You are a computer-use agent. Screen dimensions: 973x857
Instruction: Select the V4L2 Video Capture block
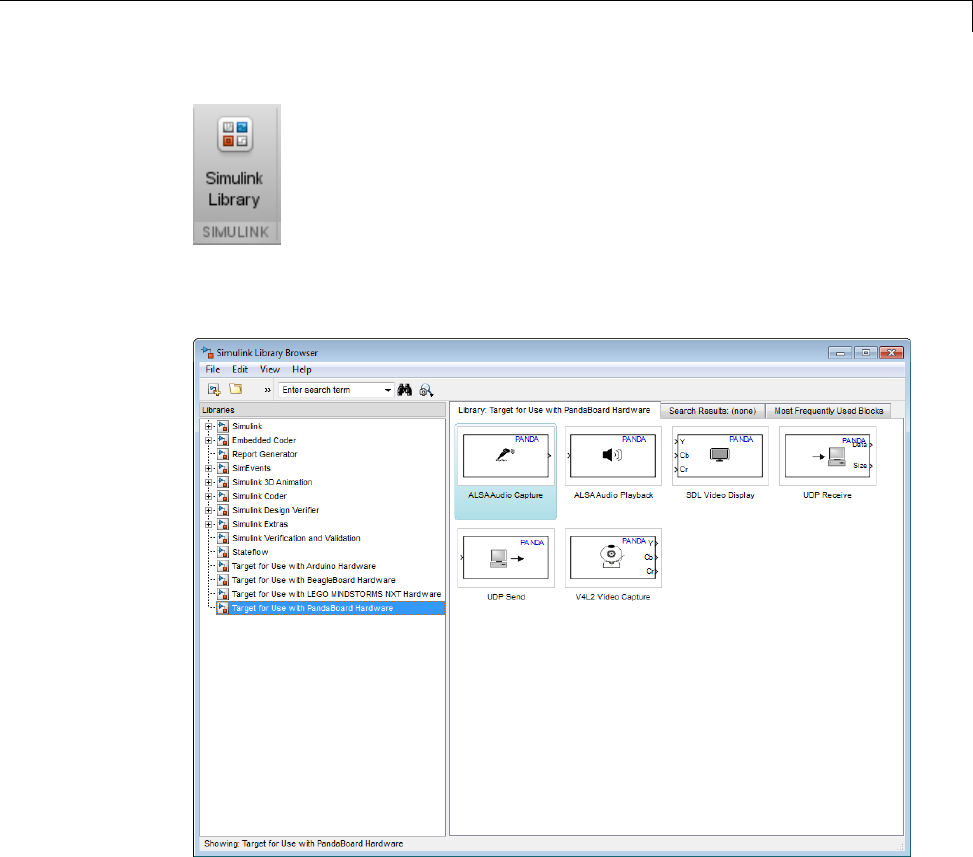(x=613, y=558)
